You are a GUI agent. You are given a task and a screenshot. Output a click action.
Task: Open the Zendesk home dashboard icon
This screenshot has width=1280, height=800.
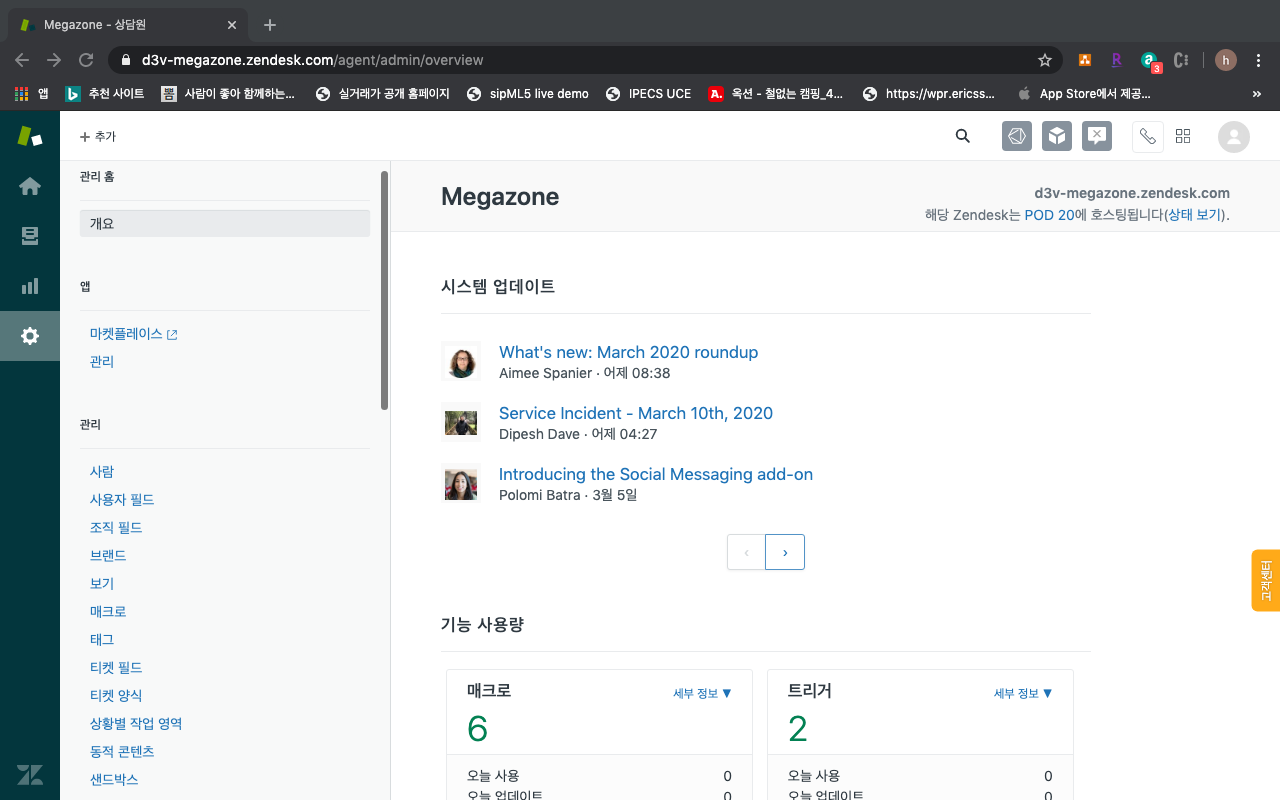[x=30, y=186]
